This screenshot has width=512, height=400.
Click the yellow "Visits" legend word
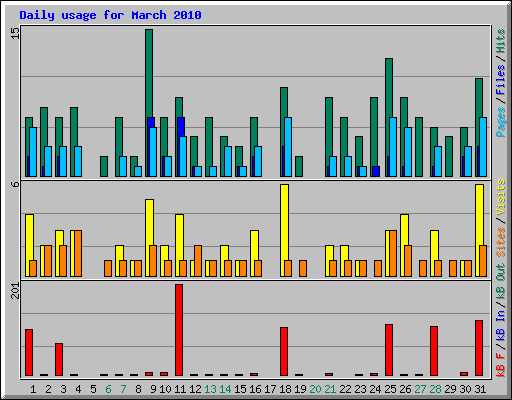click(x=501, y=197)
